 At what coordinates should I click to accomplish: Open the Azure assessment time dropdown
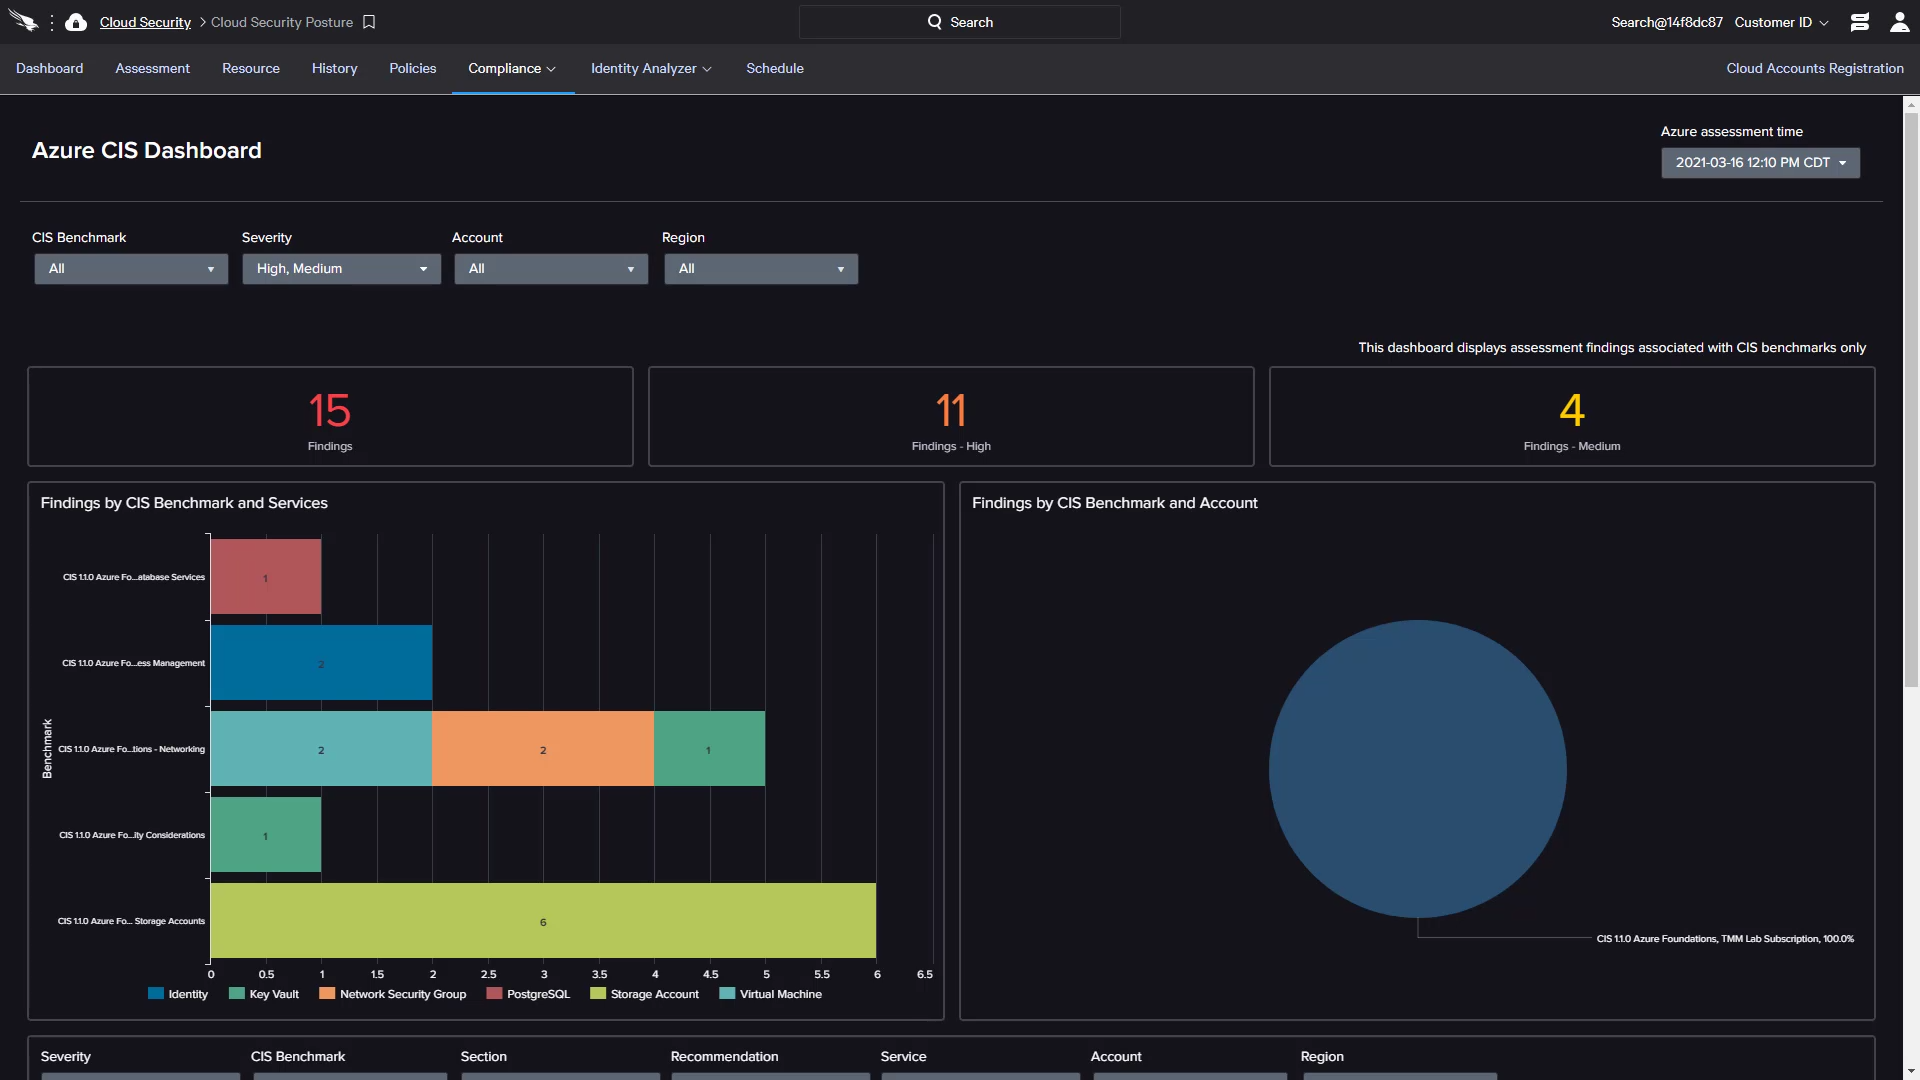click(x=1760, y=162)
